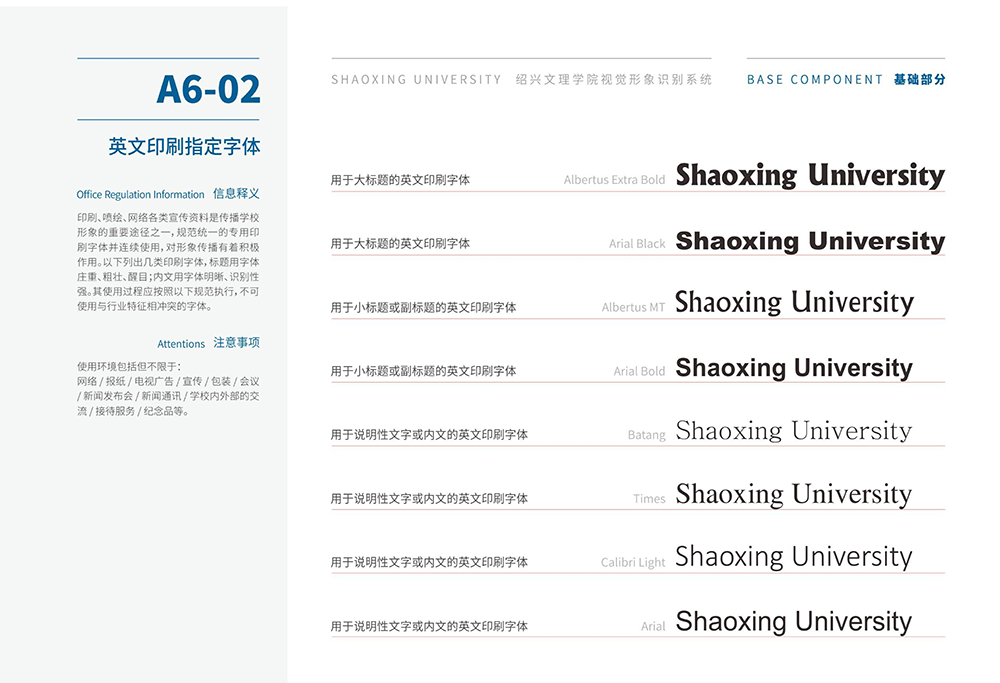Click SHAOXING UNIVERSITY in the top header
The height and width of the screenshot is (683, 1000).
[416, 80]
